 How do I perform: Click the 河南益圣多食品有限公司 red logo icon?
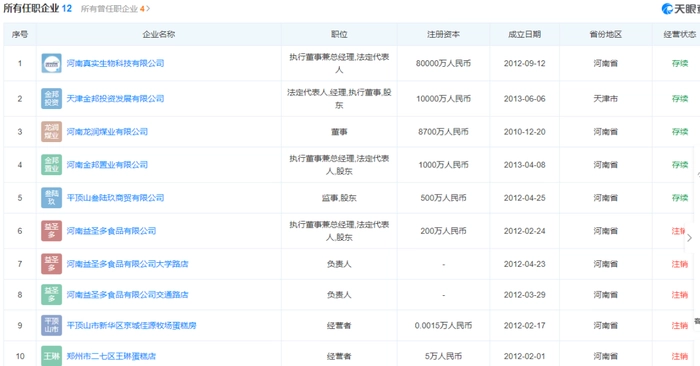(x=51, y=231)
